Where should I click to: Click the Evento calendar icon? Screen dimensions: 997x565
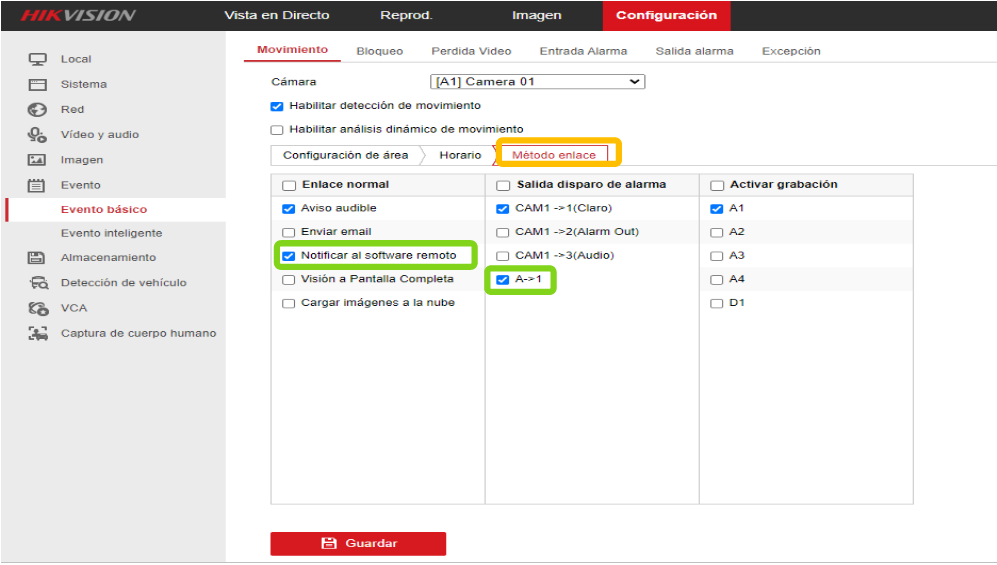36,185
